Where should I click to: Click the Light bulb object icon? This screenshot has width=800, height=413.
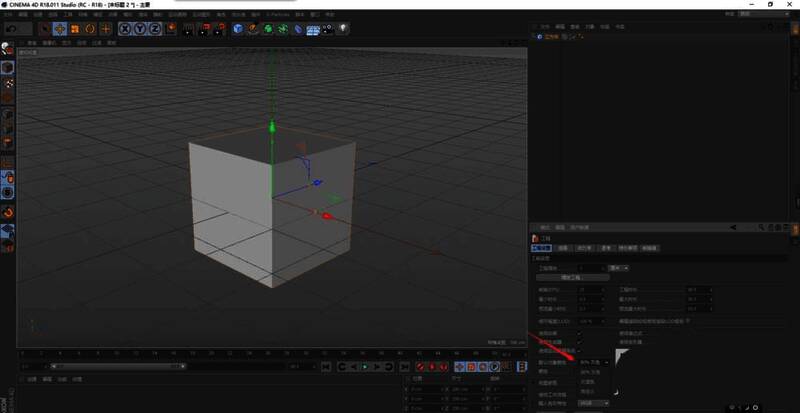[x=345, y=29]
